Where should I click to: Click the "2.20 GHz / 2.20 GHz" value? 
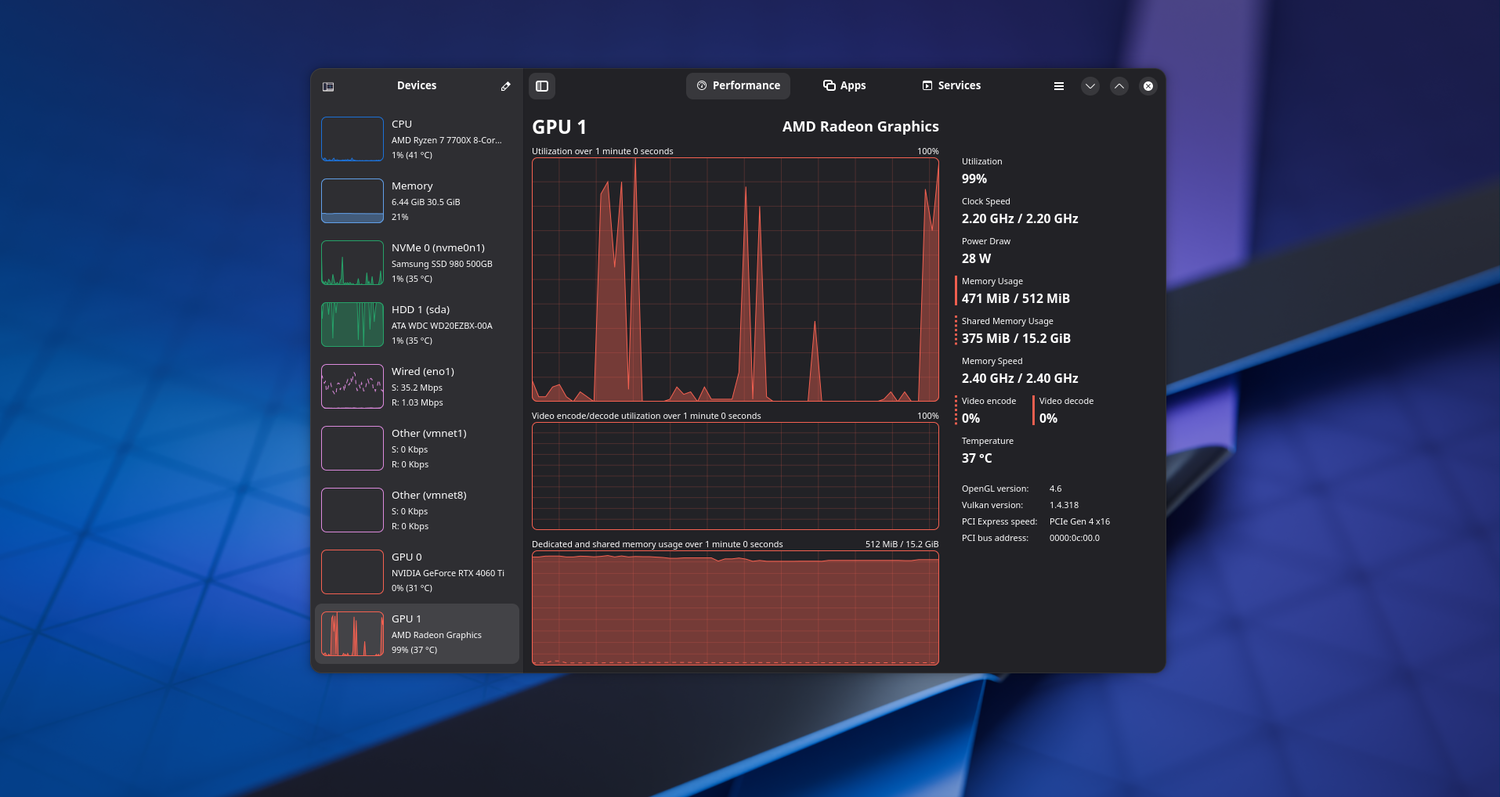[1020, 219]
